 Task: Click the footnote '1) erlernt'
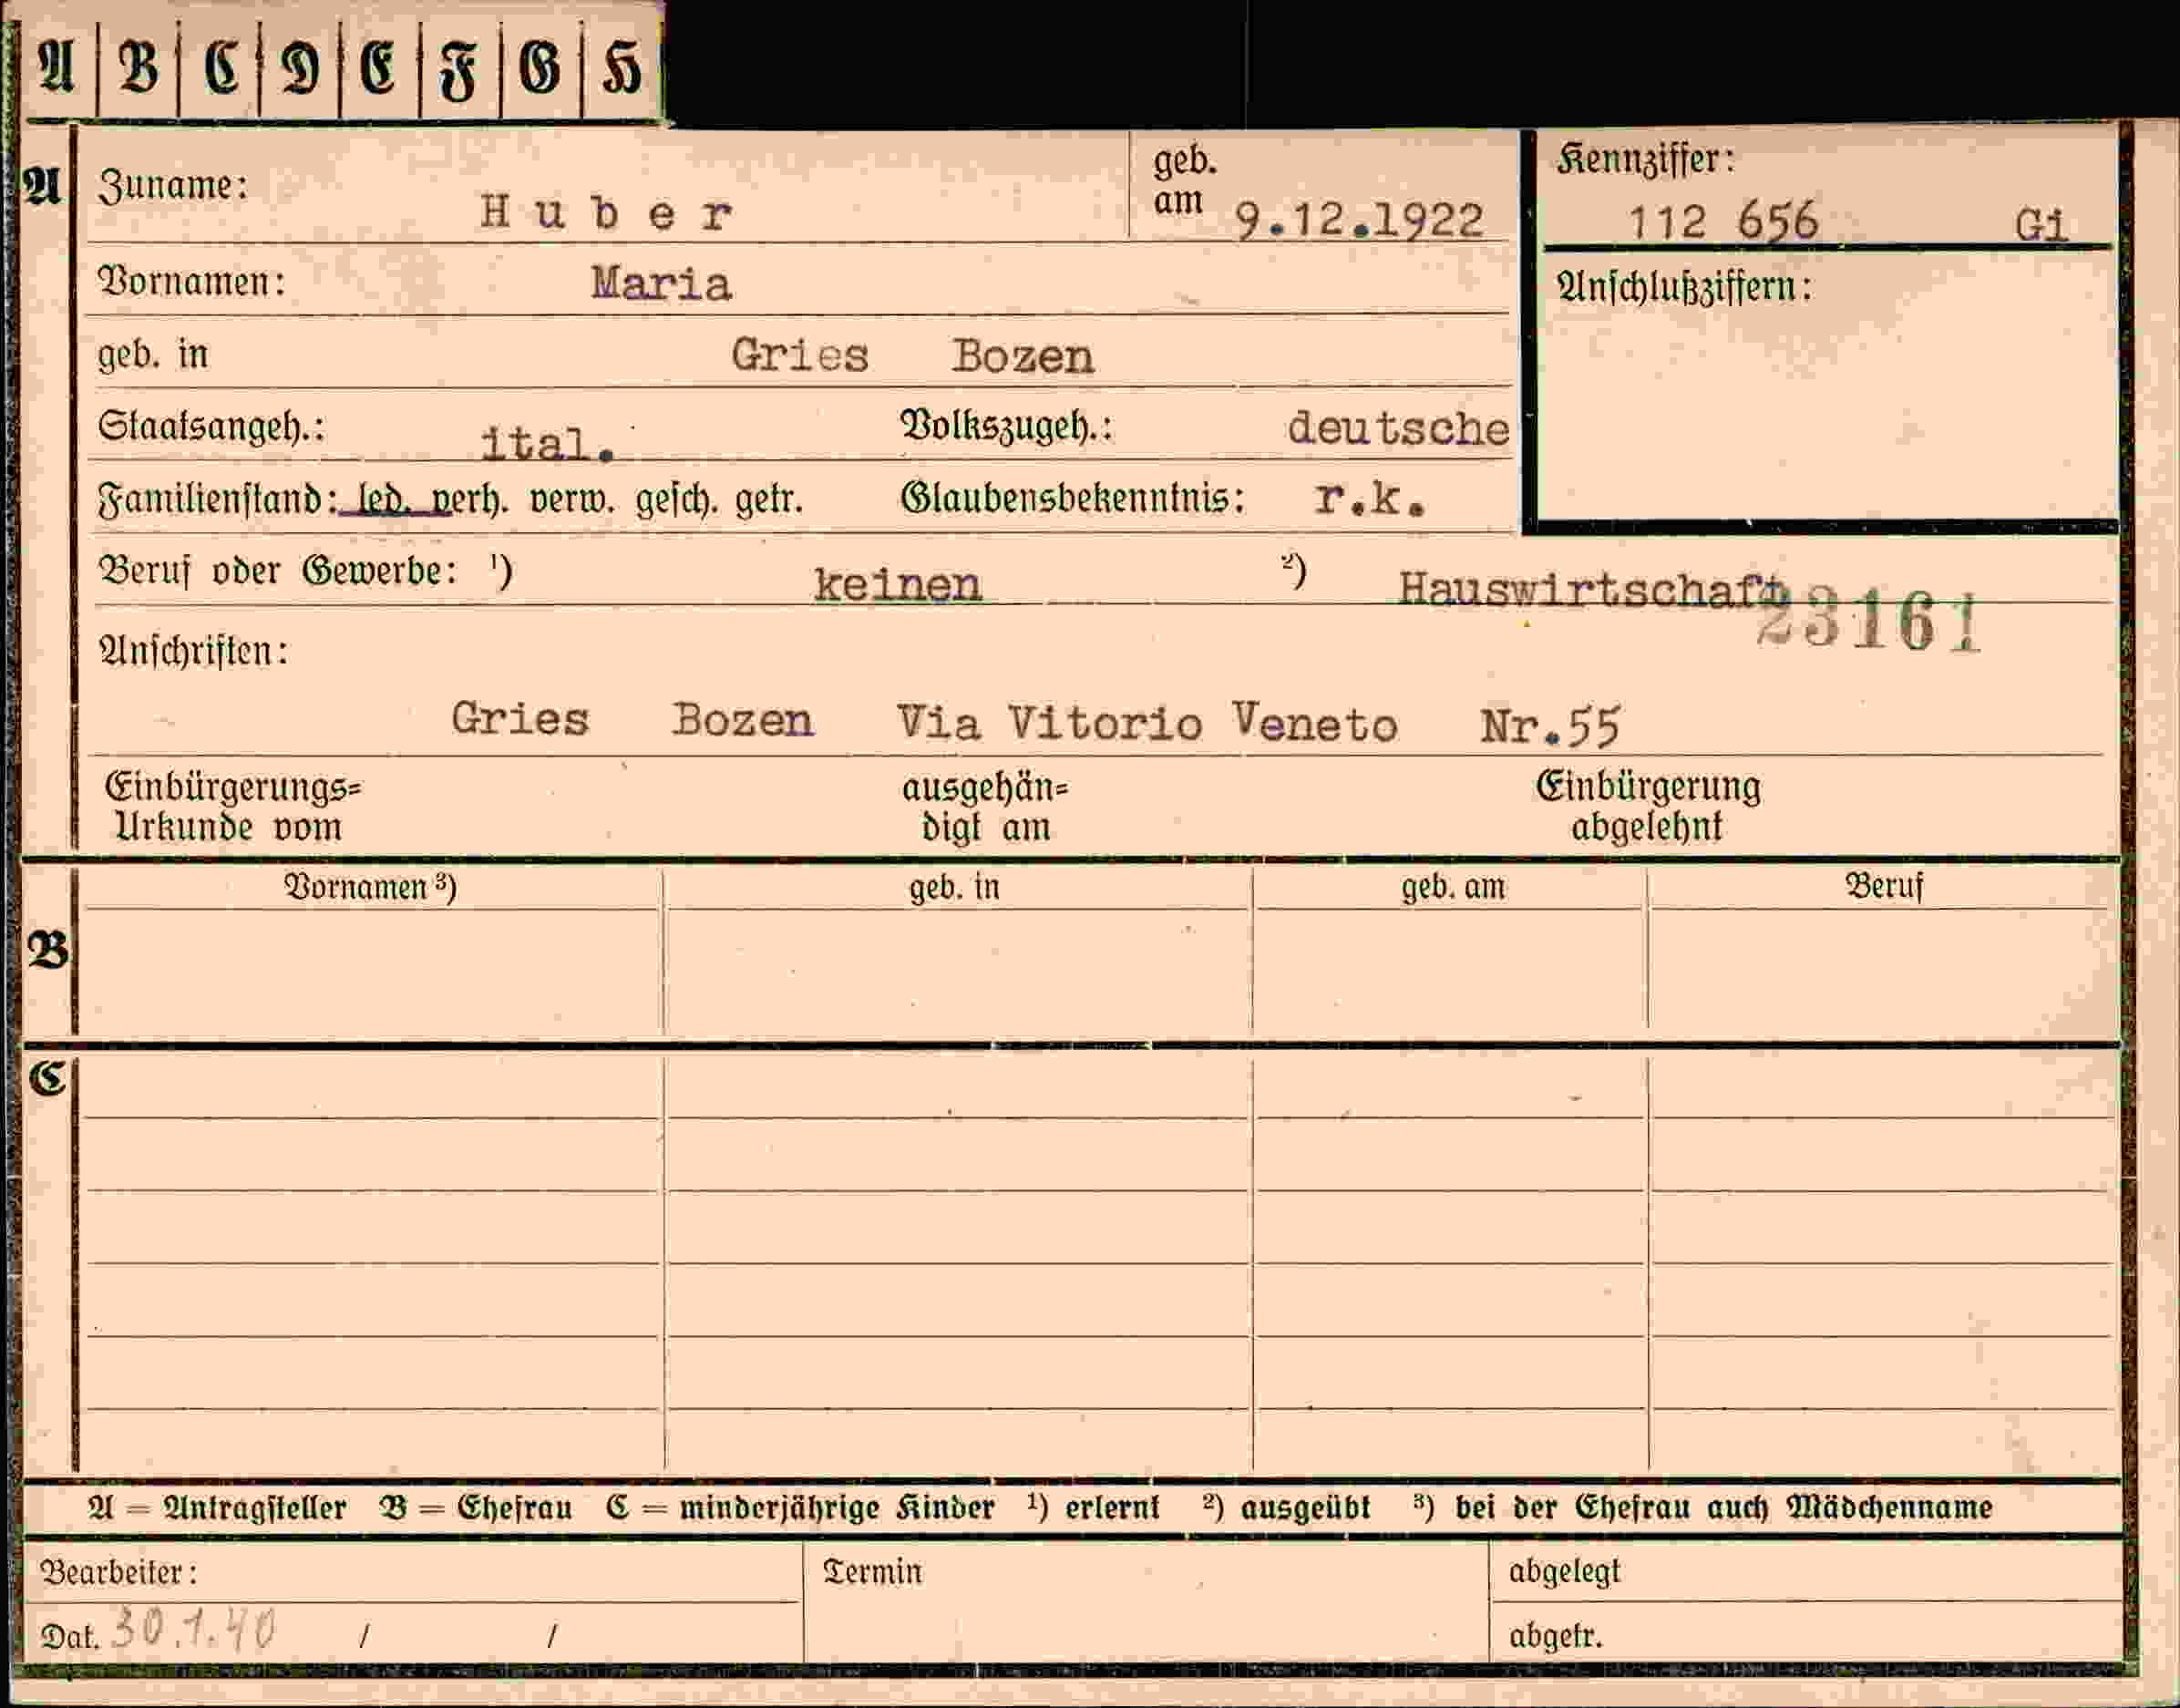pyautogui.click(x=1093, y=1507)
